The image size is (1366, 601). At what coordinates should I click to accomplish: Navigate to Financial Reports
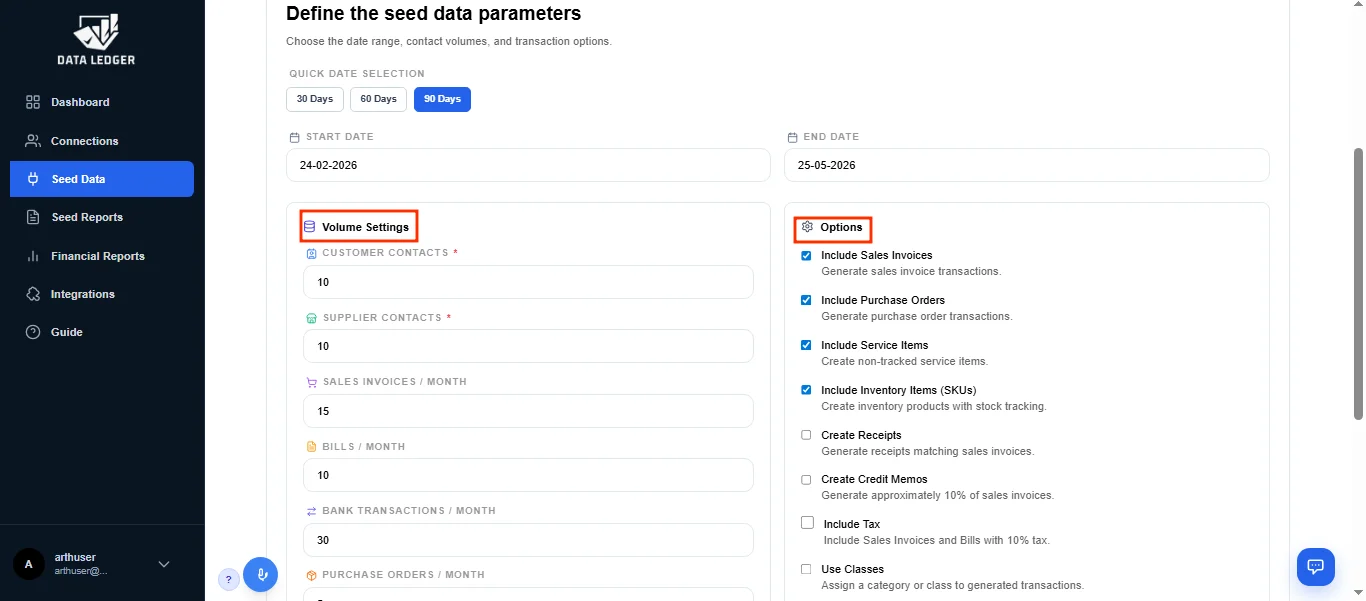[x=102, y=256]
